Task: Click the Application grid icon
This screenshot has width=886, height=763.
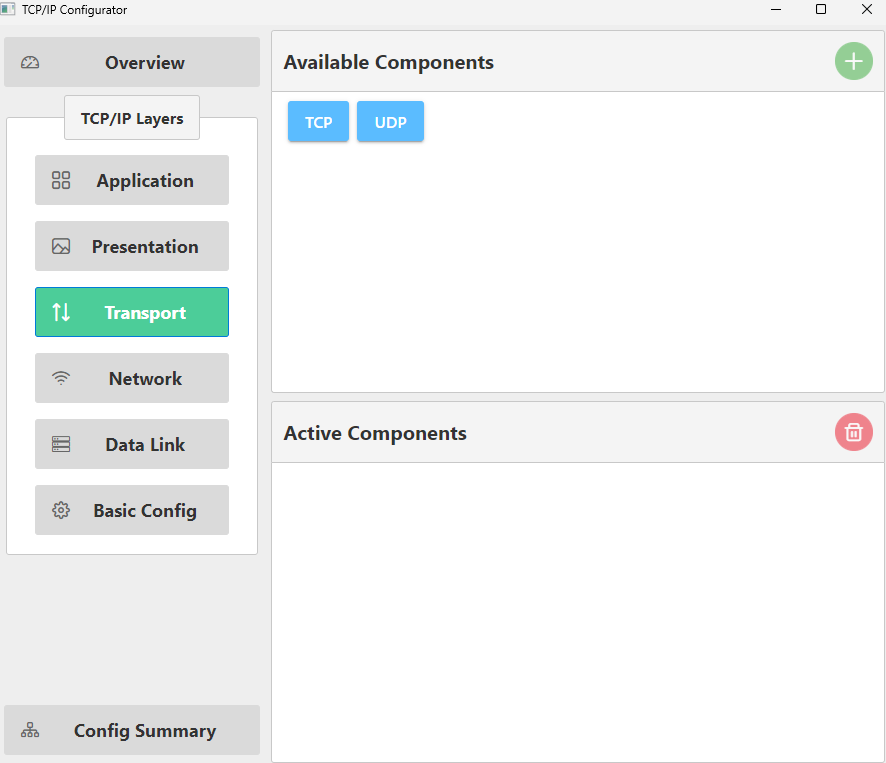Action: (x=61, y=180)
